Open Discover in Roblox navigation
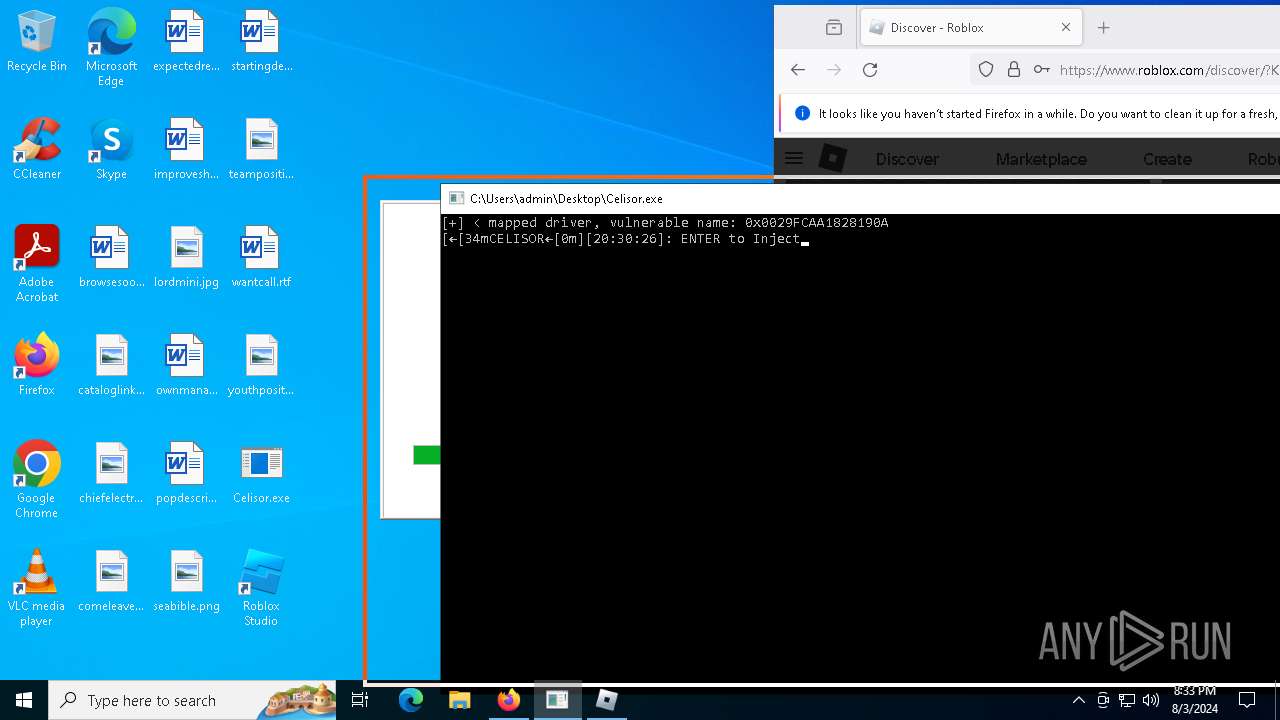Image resolution: width=1280 pixels, height=720 pixels. 907,159
